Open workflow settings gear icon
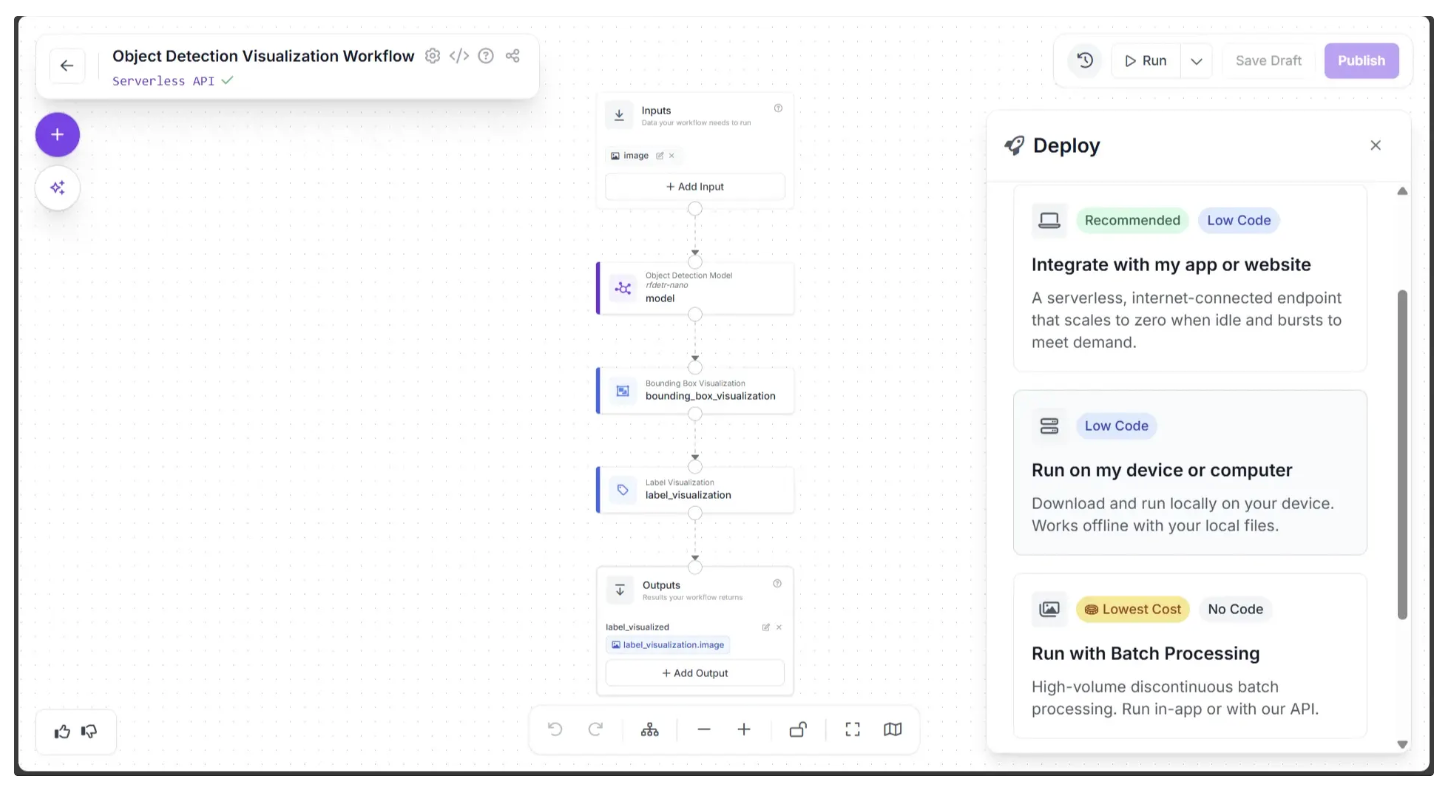Screen dimensions: 1450x786 (432, 56)
